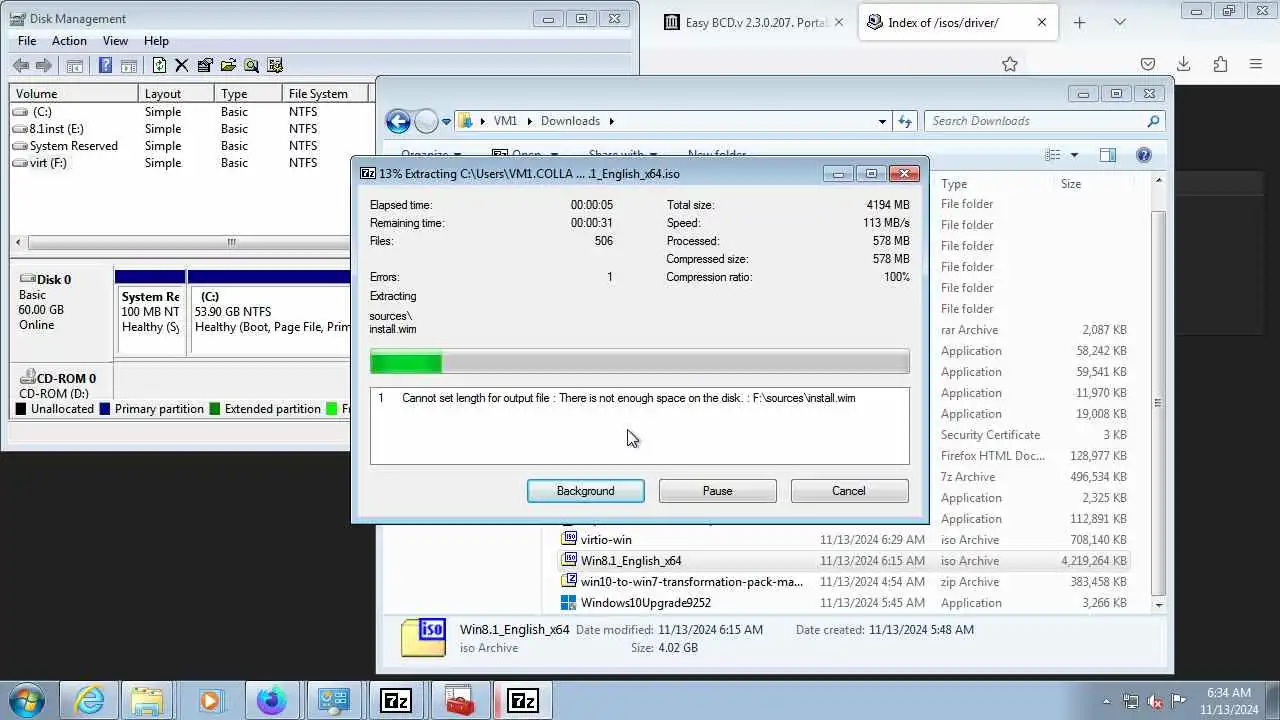The height and width of the screenshot is (720, 1280).
Task: Bookmark this page with the star icon
Action: 1010,64
